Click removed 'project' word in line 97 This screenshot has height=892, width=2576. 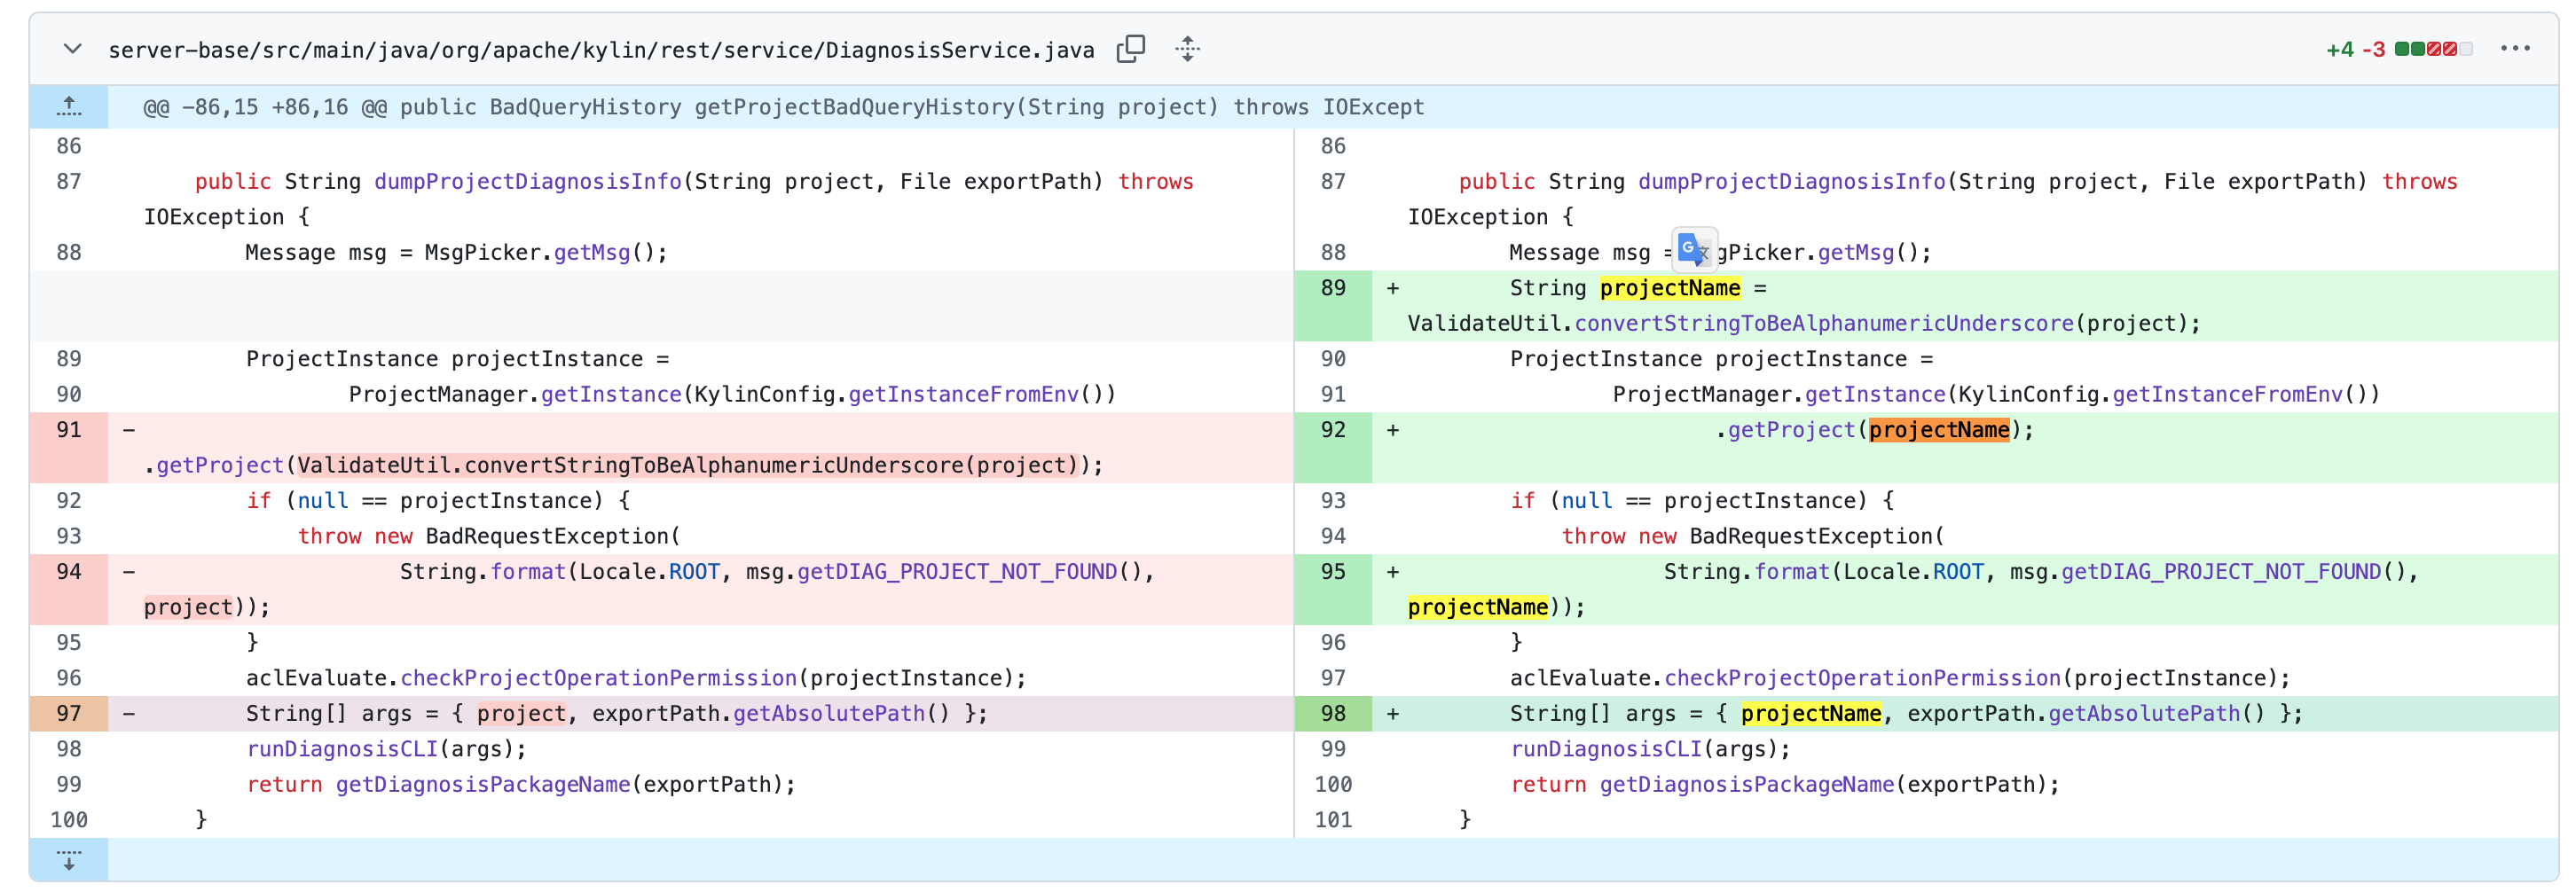coord(521,714)
